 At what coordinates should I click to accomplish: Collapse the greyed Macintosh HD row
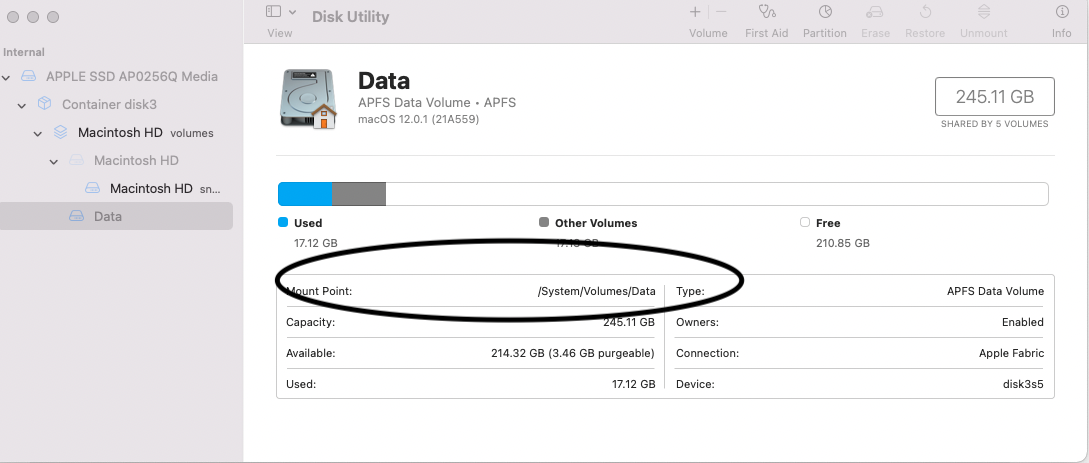pos(54,161)
